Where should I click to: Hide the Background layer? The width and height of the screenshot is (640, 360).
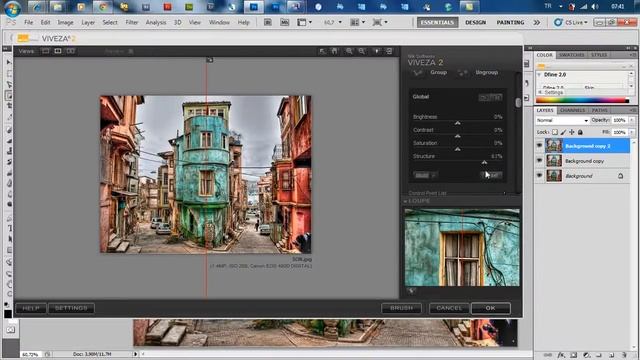(x=539, y=176)
